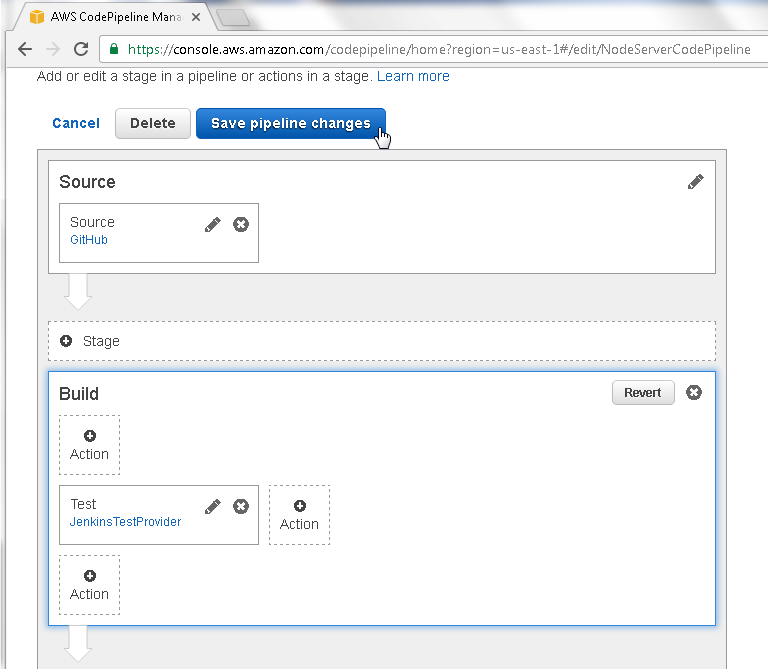Remove the Test JenkinsTestProvider action

pos(240,506)
